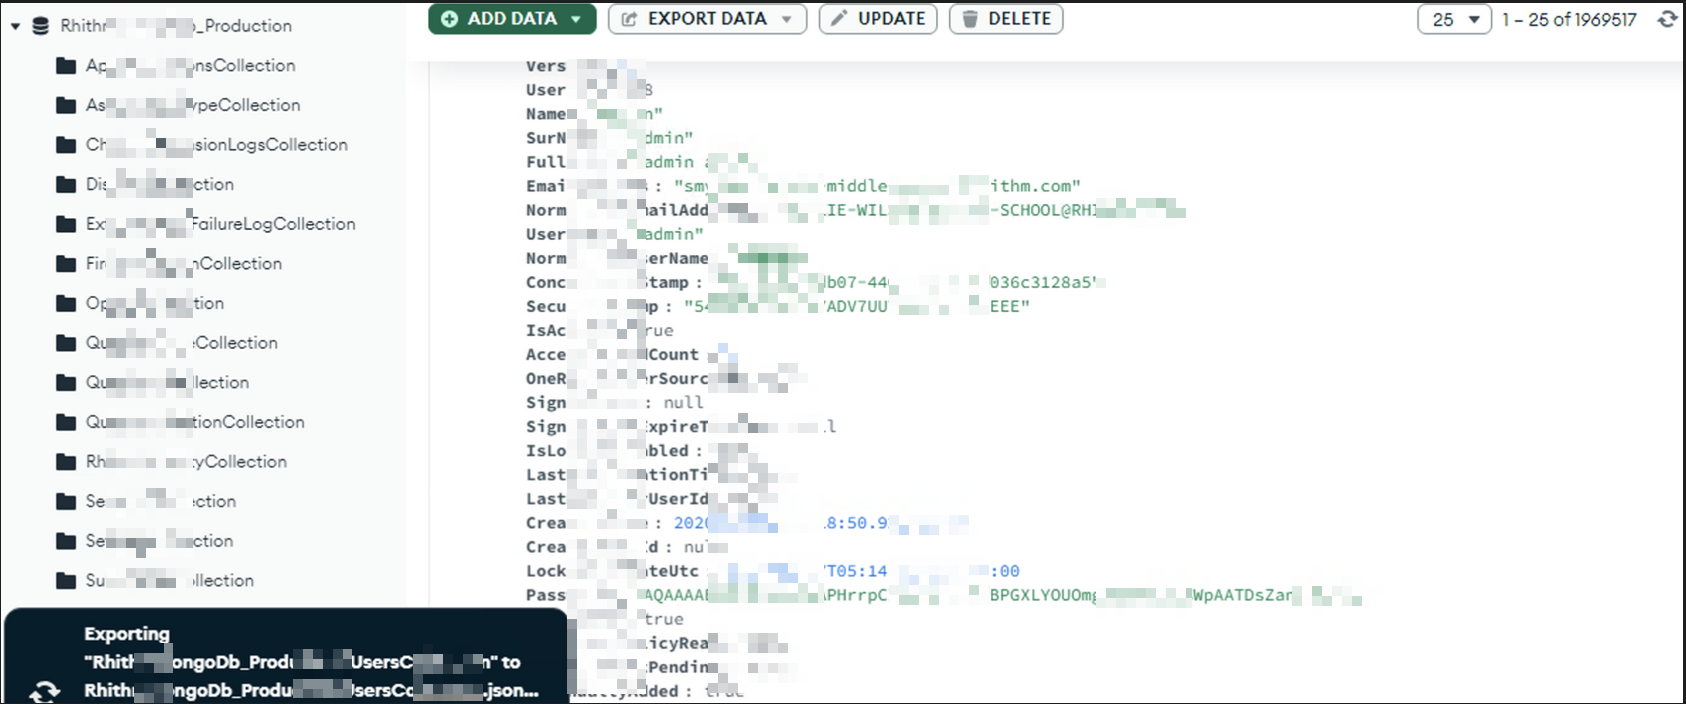Collapse the Production database tree node

point(16,26)
